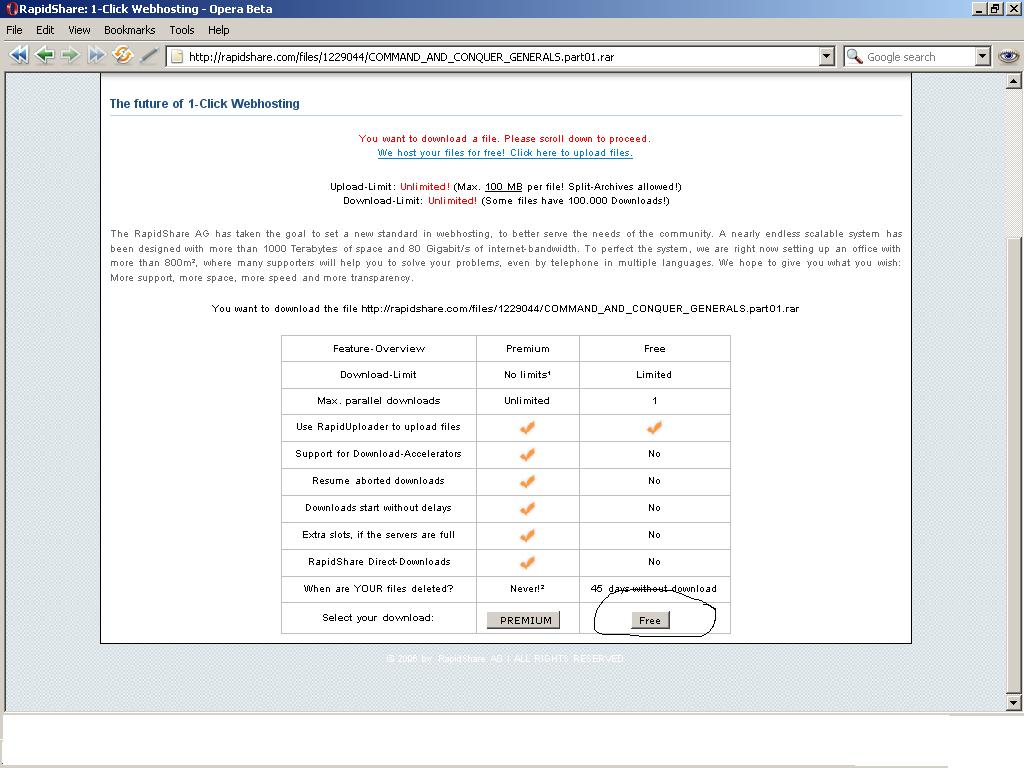Go back using the green Back arrow
This screenshot has height=768, width=1024.
click(x=44, y=56)
